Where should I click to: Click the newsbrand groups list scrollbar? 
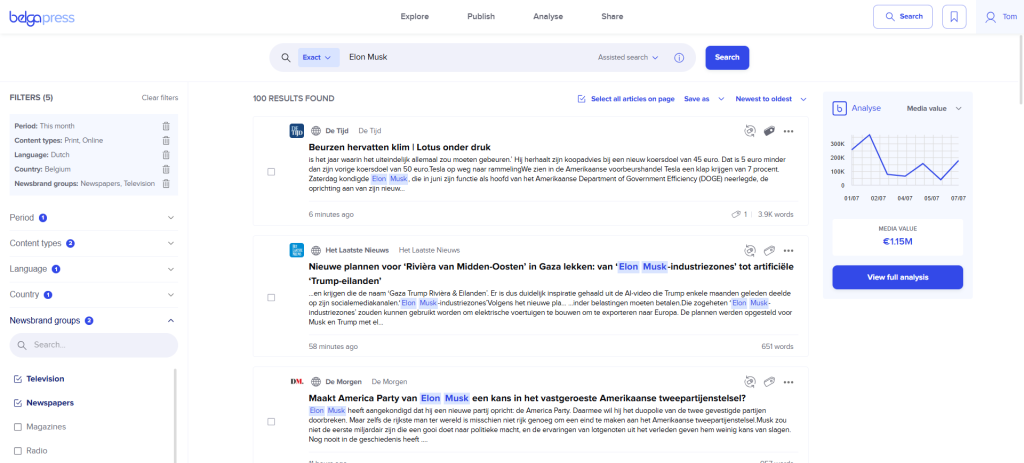pyautogui.click(x=174, y=415)
